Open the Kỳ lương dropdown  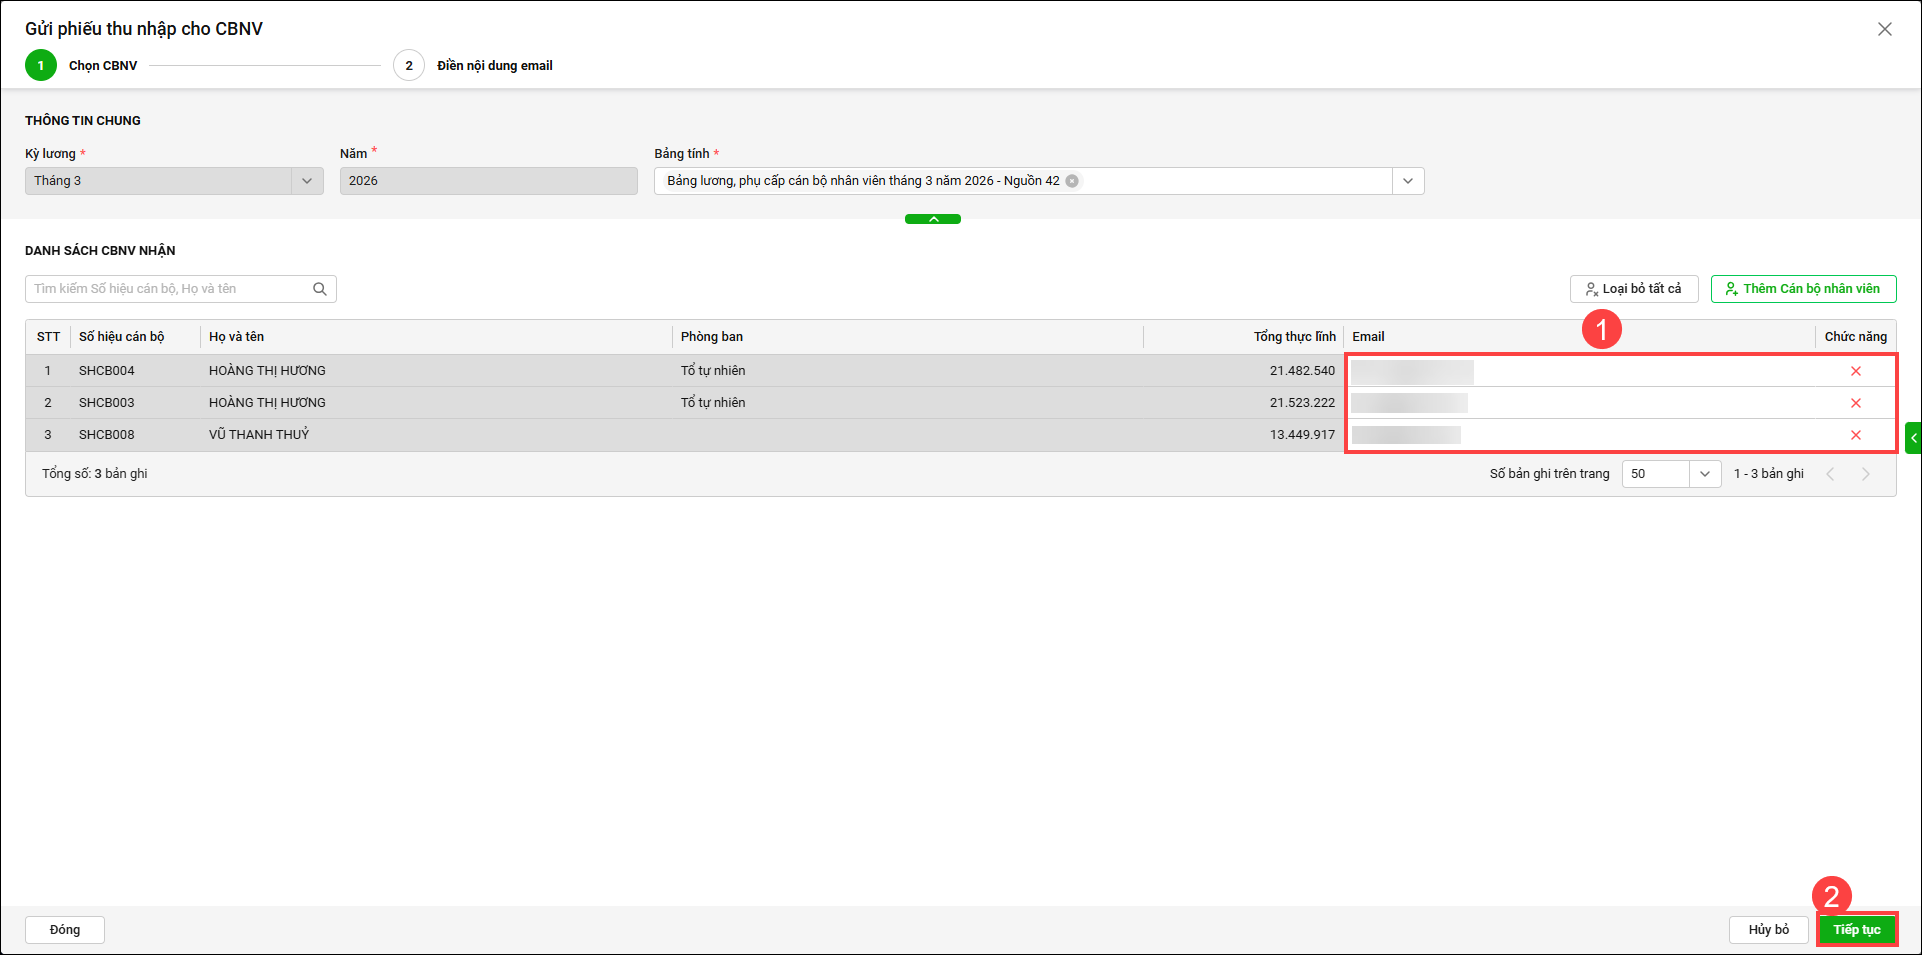[x=306, y=181]
